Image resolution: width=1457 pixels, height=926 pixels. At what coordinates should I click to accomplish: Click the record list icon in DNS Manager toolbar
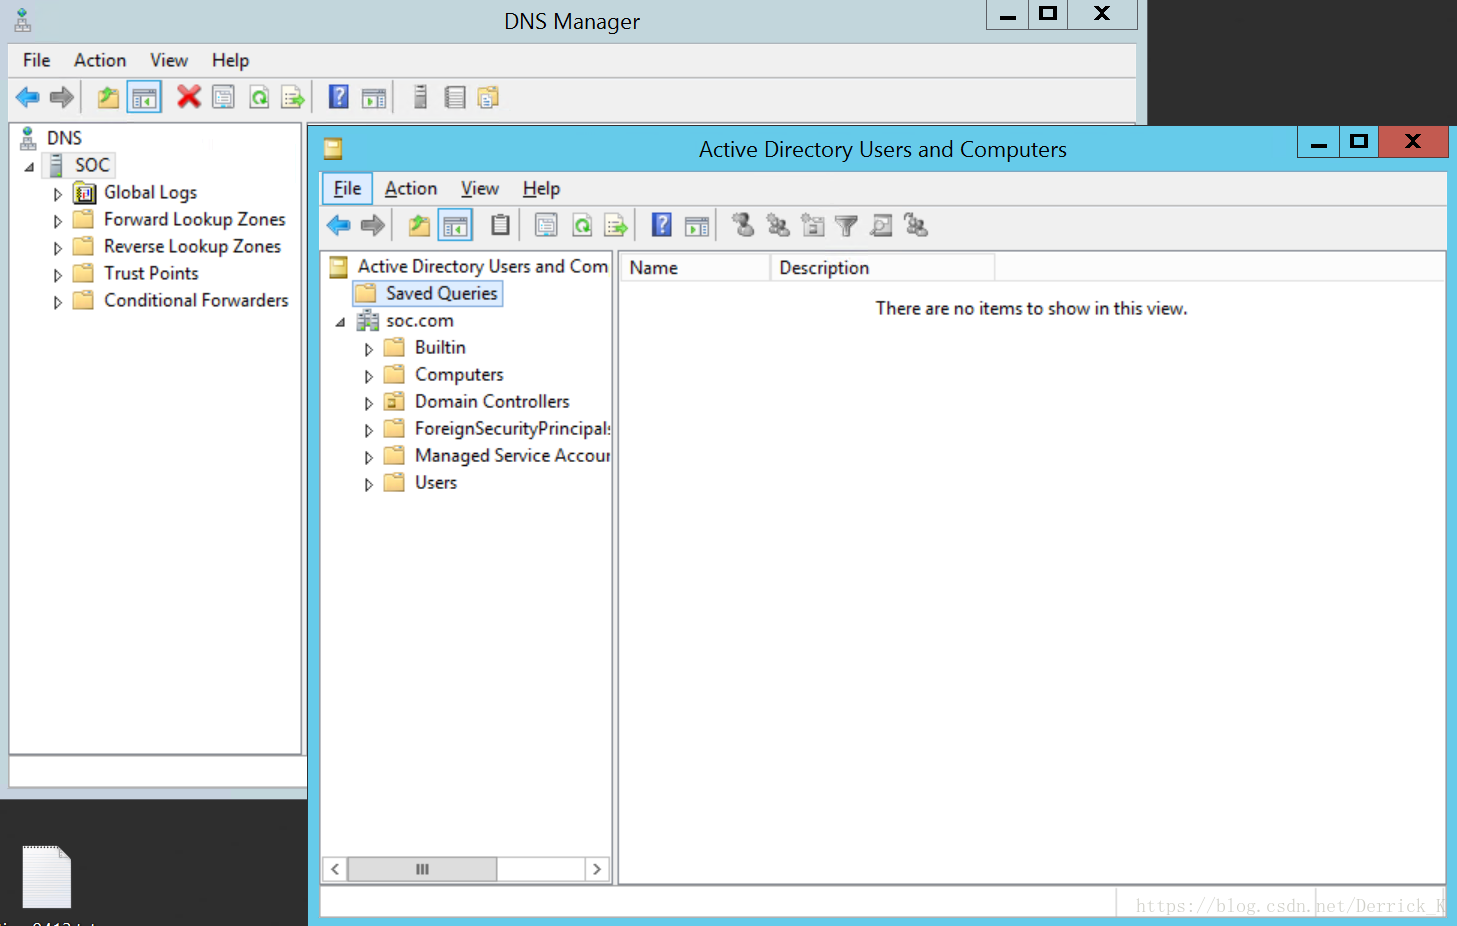[x=455, y=97]
